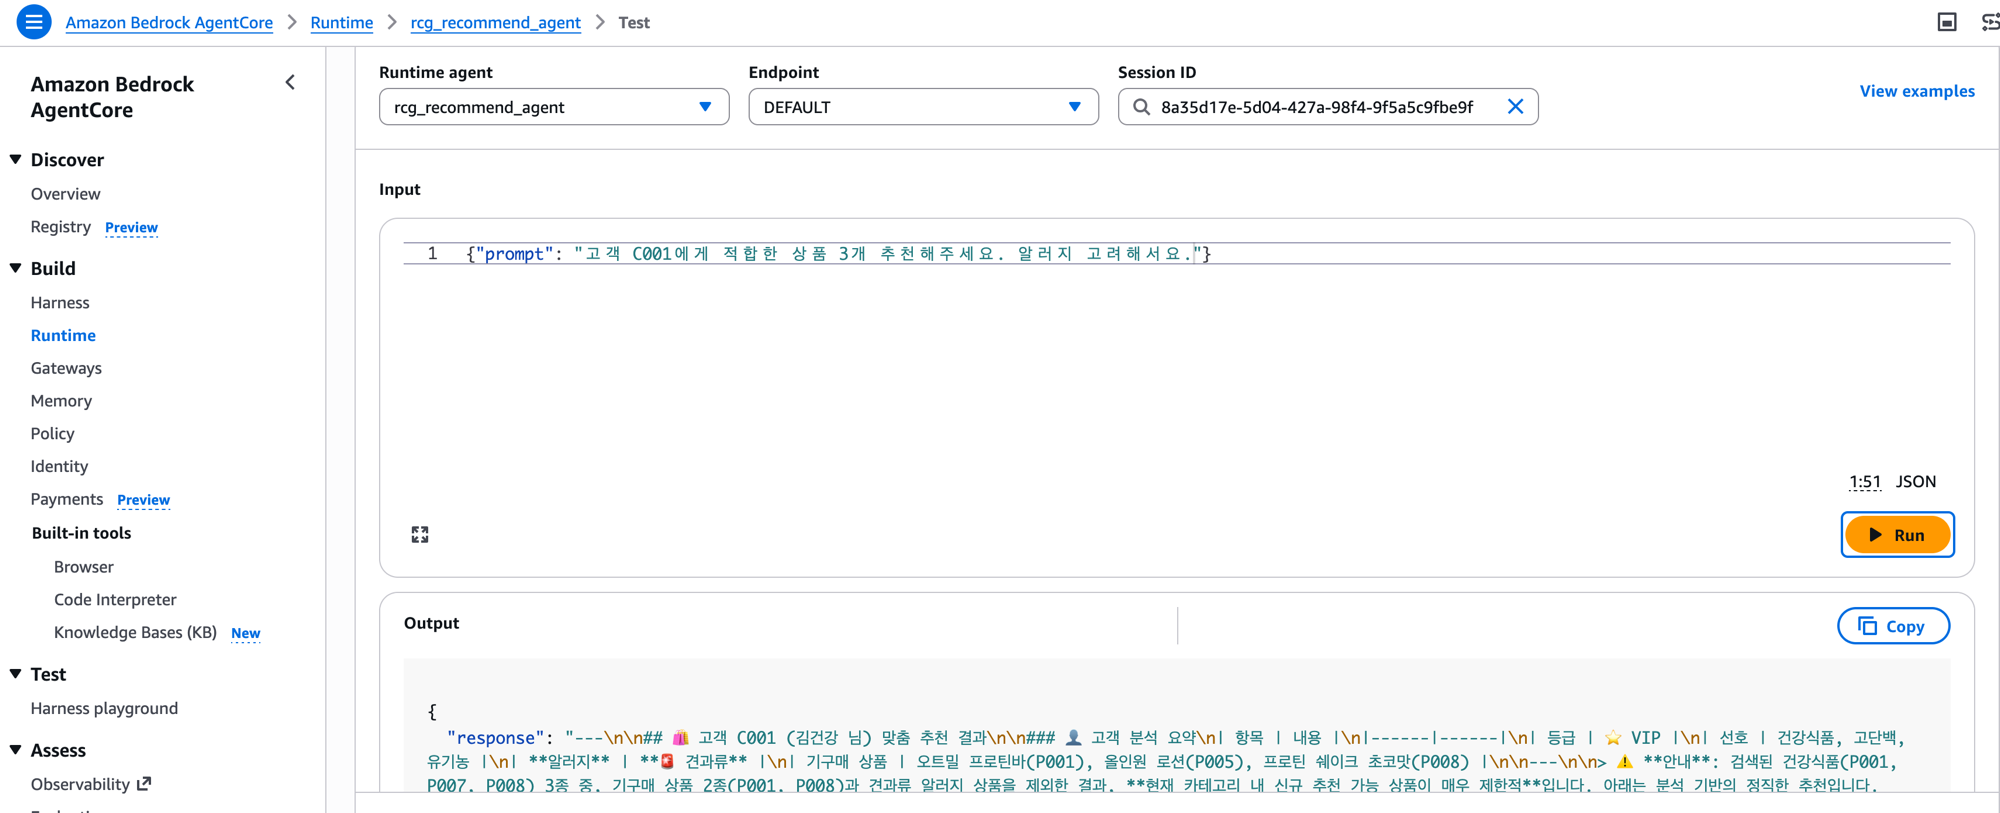Open the Observability external link
The height and width of the screenshot is (813, 2000).
[x=91, y=784]
